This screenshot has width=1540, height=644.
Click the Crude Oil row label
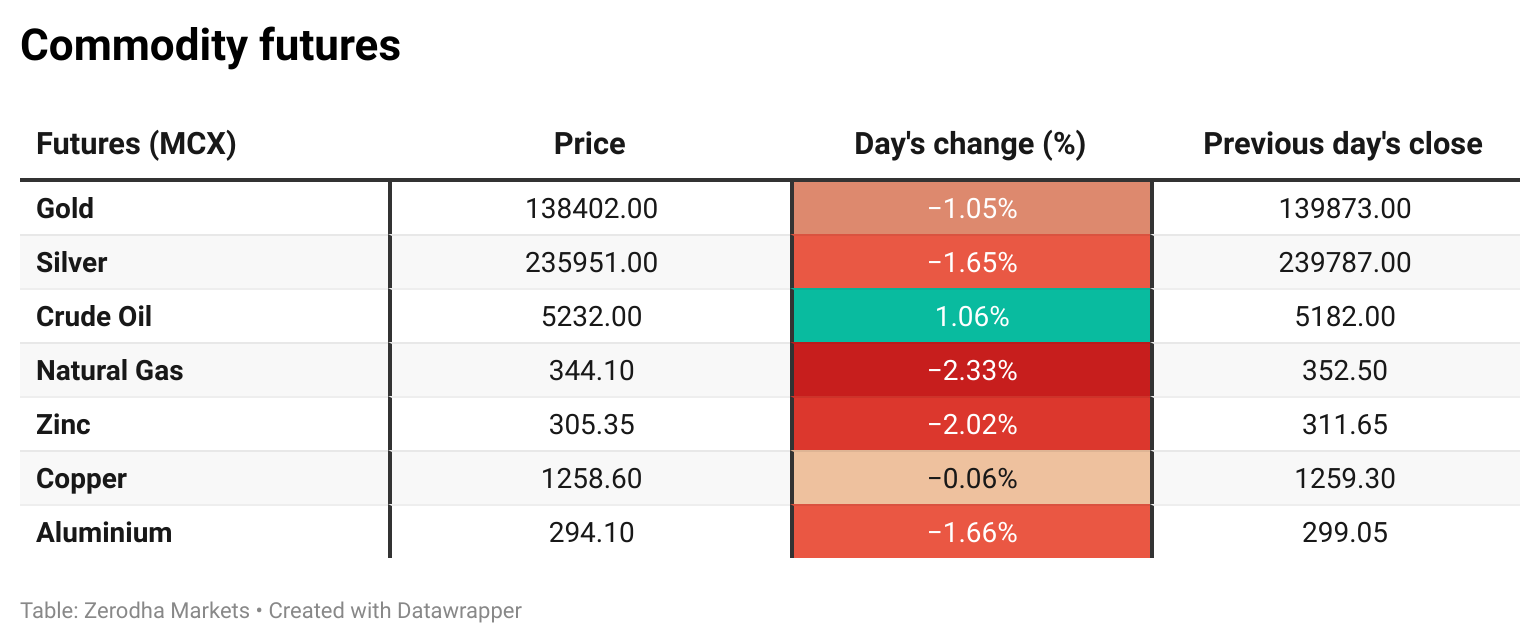click(x=94, y=317)
